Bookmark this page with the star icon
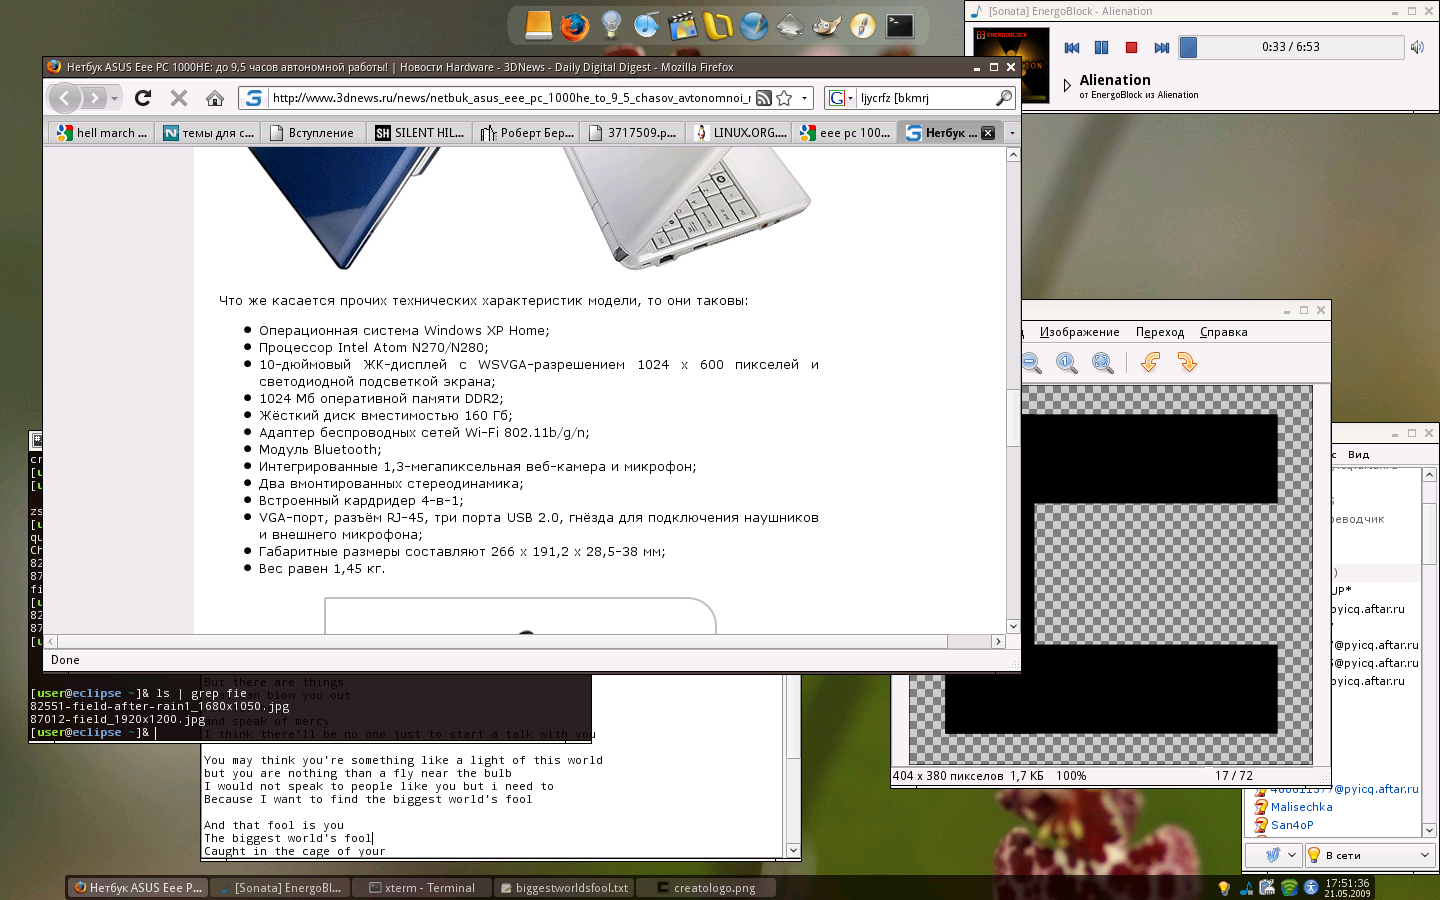The width and height of the screenshot is (1440, 900). click(785, 98)
